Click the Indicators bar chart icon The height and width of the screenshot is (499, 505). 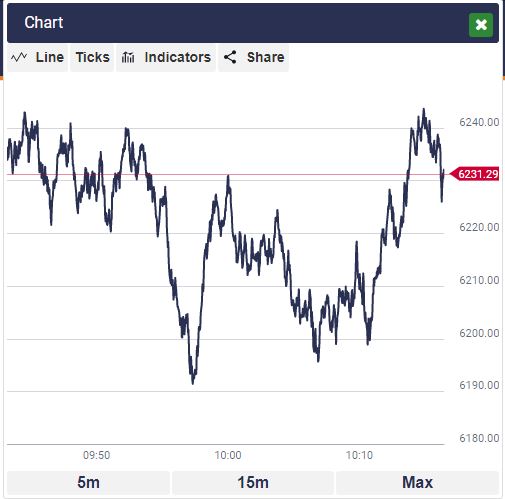(x=128, y=57)
